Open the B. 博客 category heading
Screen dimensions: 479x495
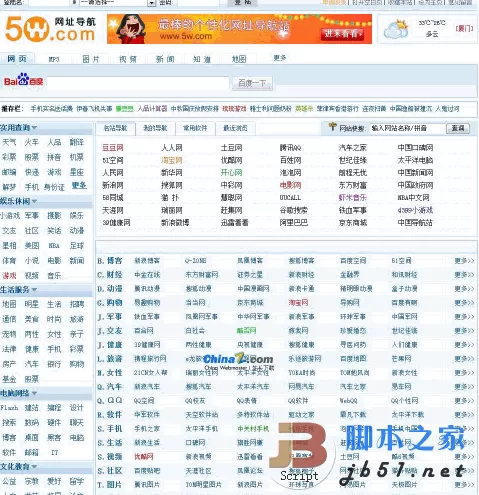click(110, 261)
